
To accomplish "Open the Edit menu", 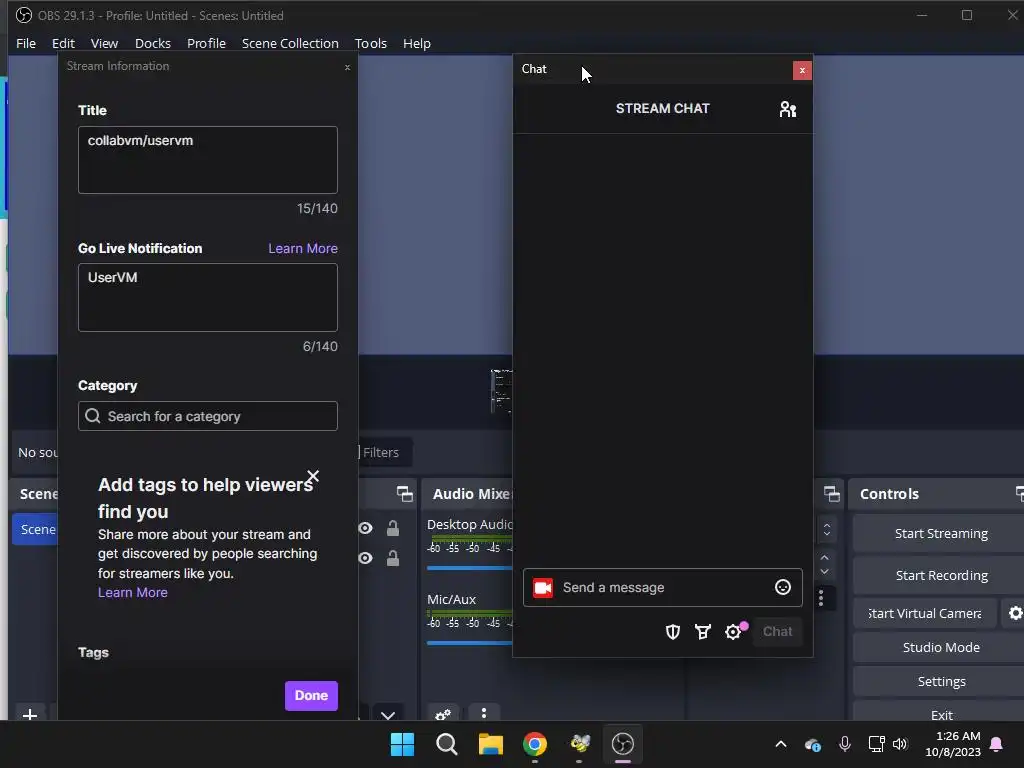I will [63, 43].
